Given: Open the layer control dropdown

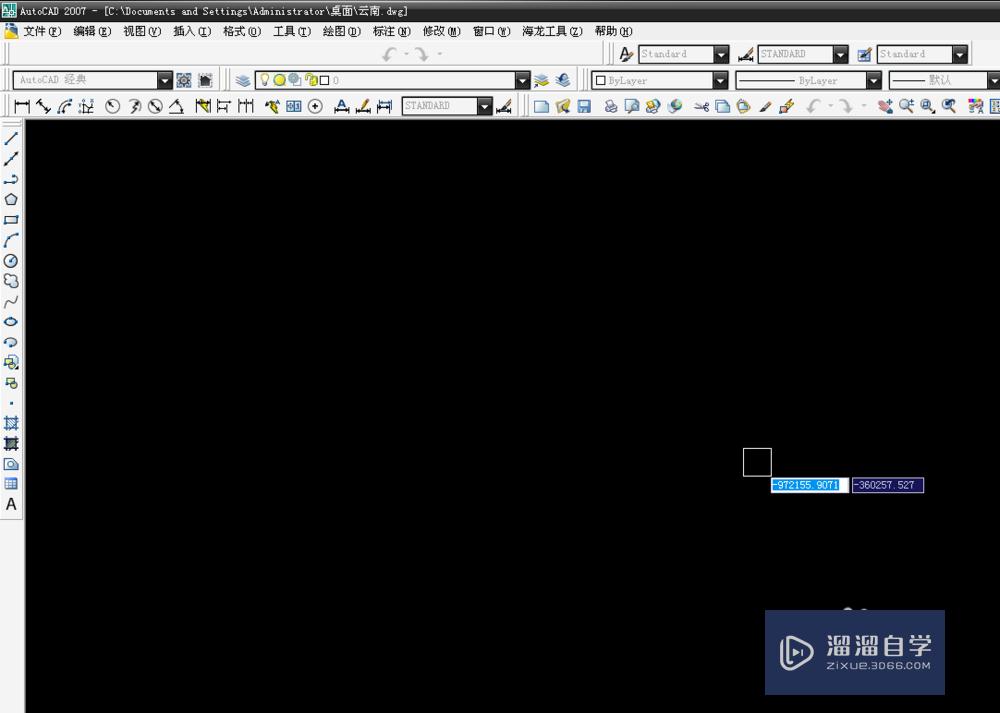Looking at the screenshot, I should (x=522, y=80).
